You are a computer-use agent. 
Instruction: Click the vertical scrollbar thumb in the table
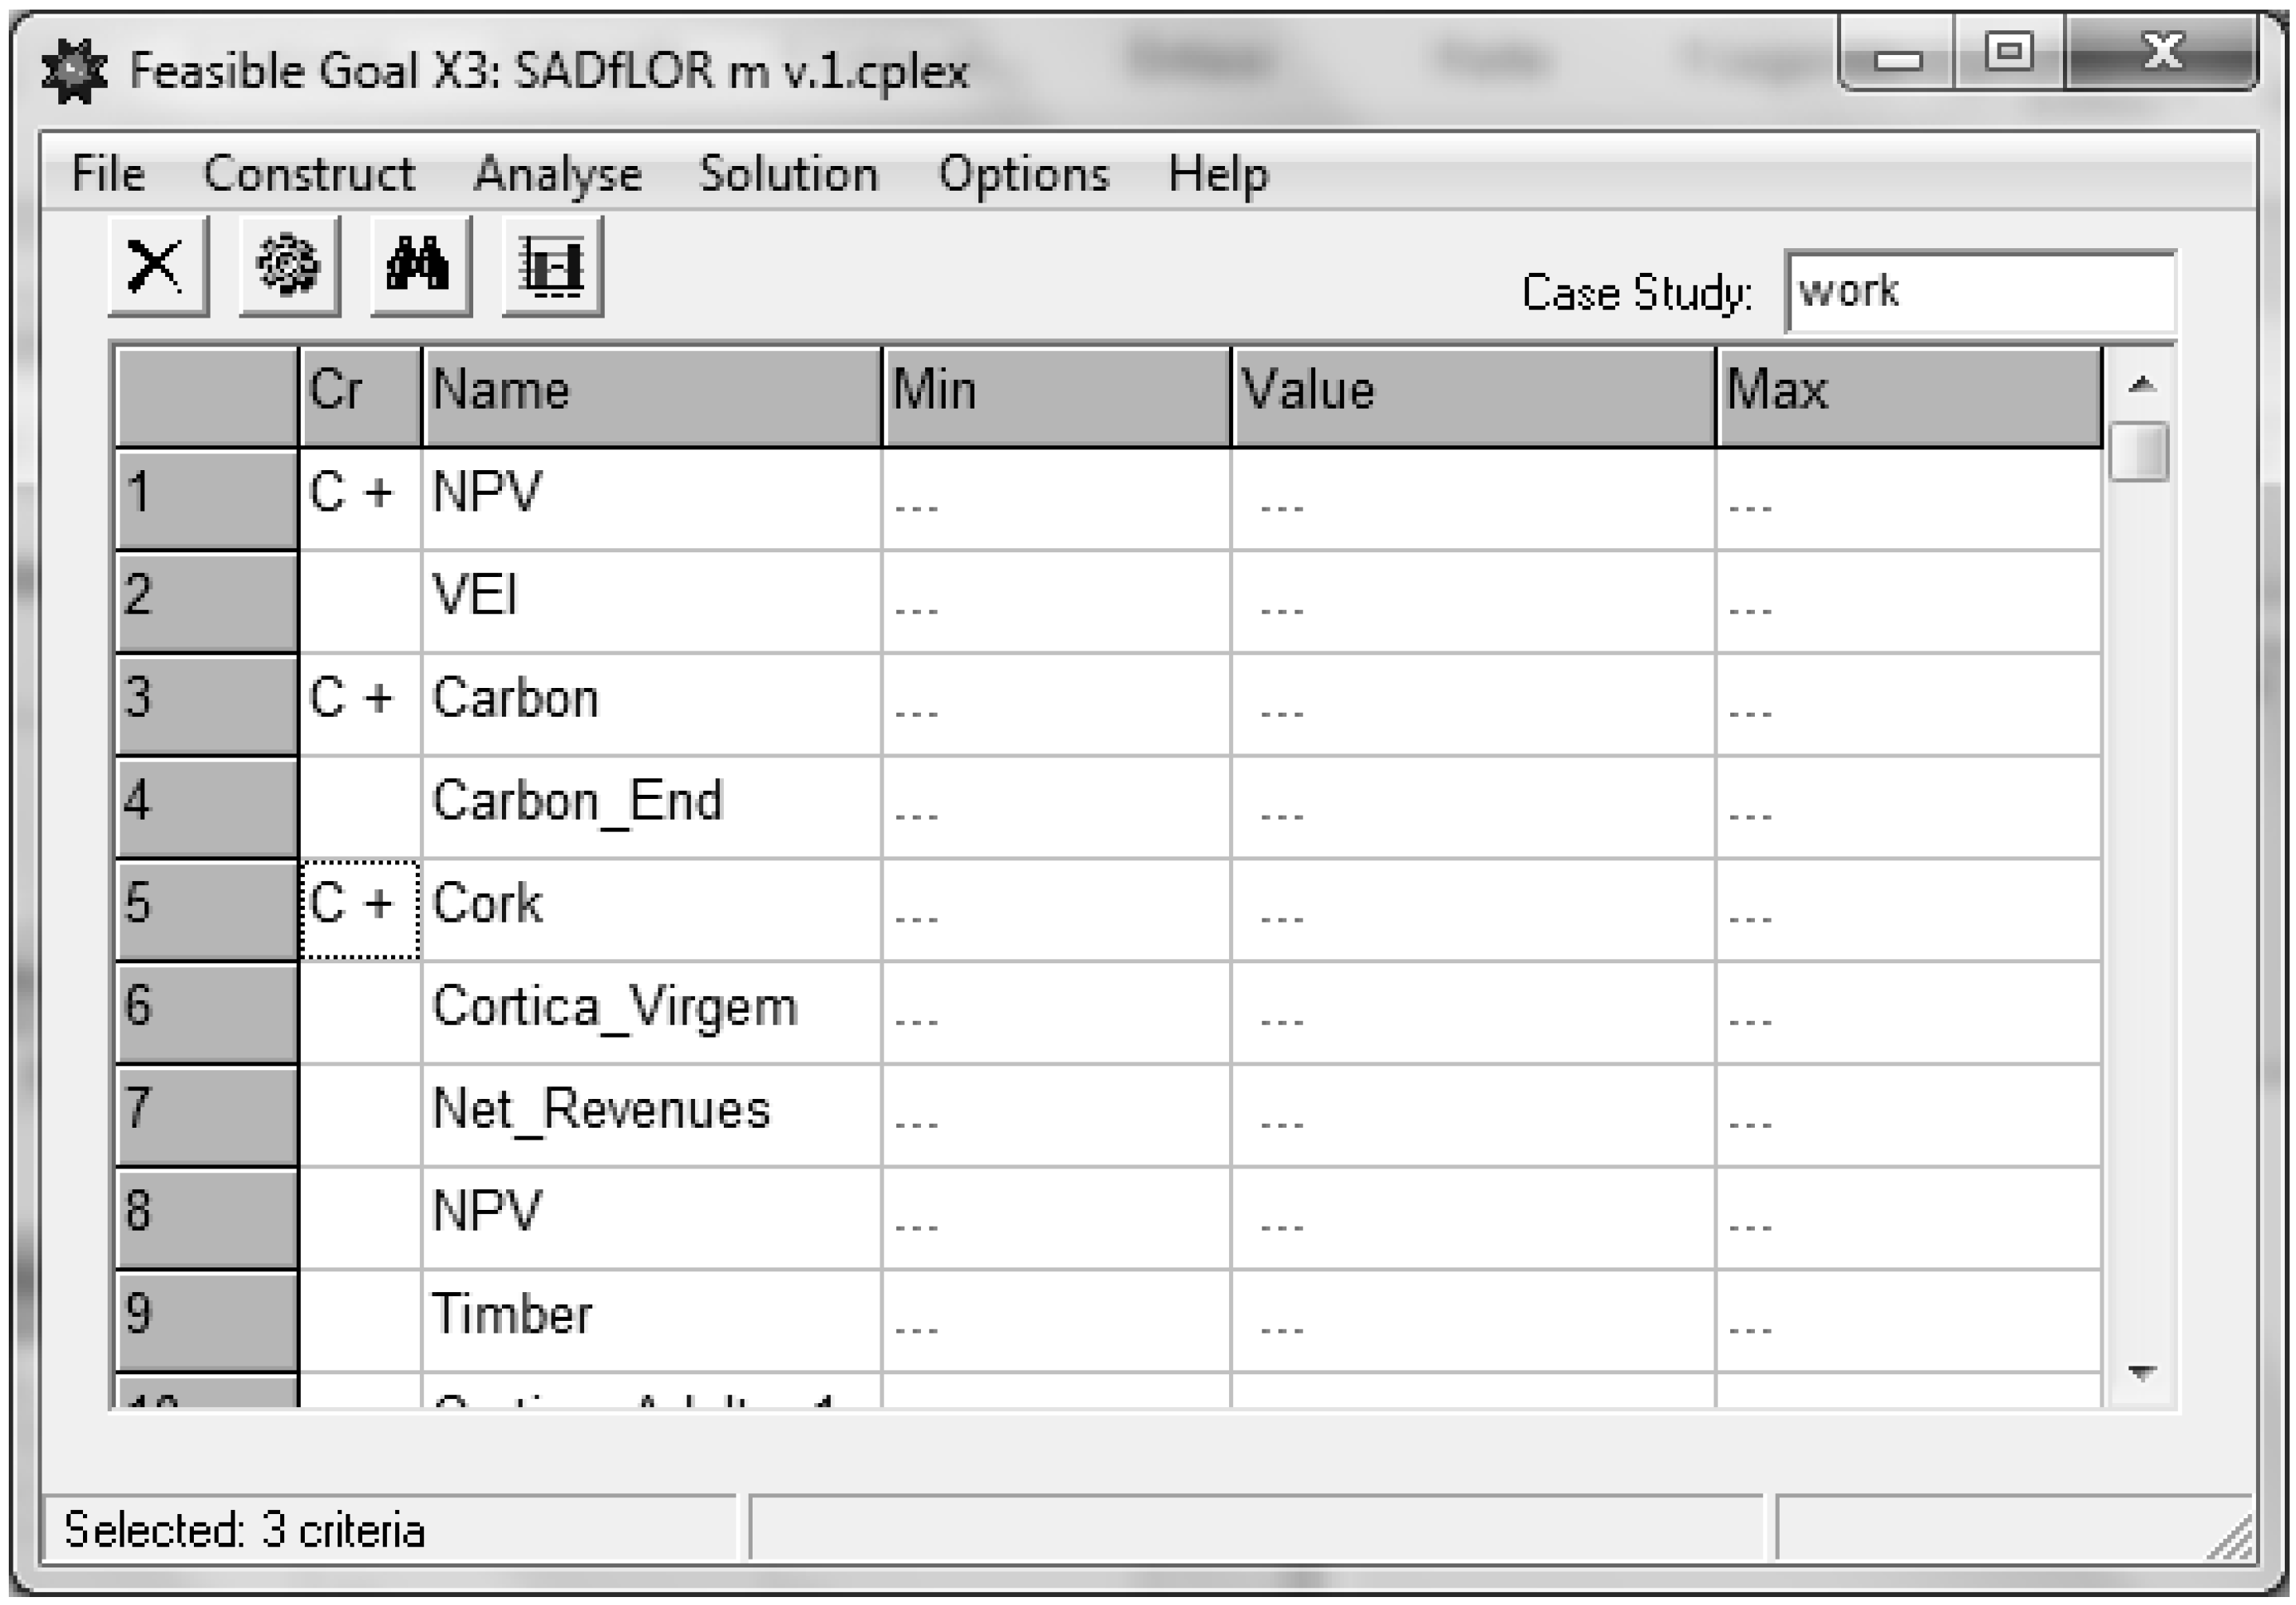(x=2140, y=452)
